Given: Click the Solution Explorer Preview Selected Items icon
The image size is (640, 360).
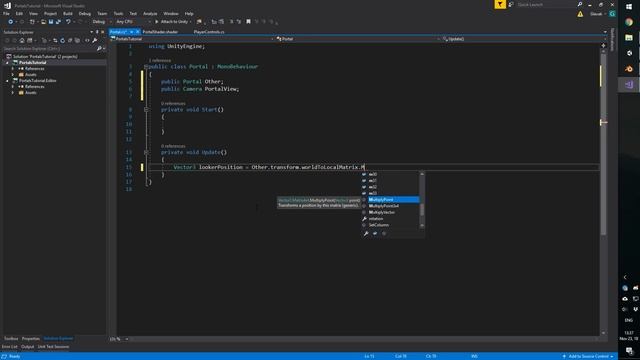Looking at the screenshot, I should click(87, 40).
